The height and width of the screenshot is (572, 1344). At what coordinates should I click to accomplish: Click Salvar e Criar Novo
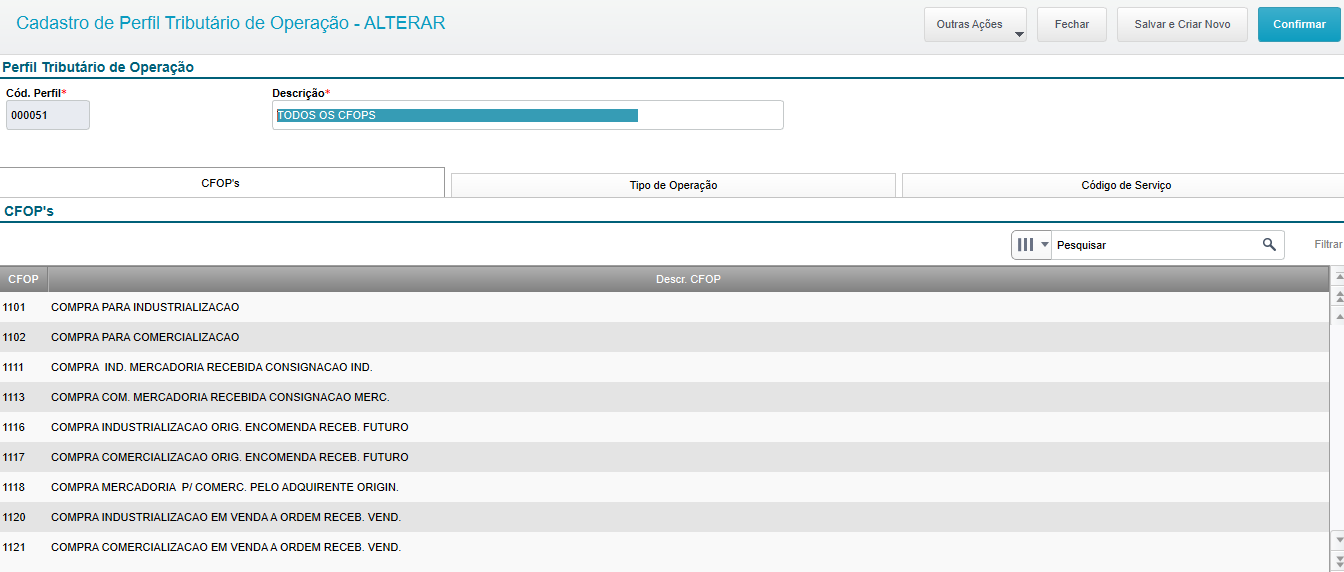point(1181,24)
